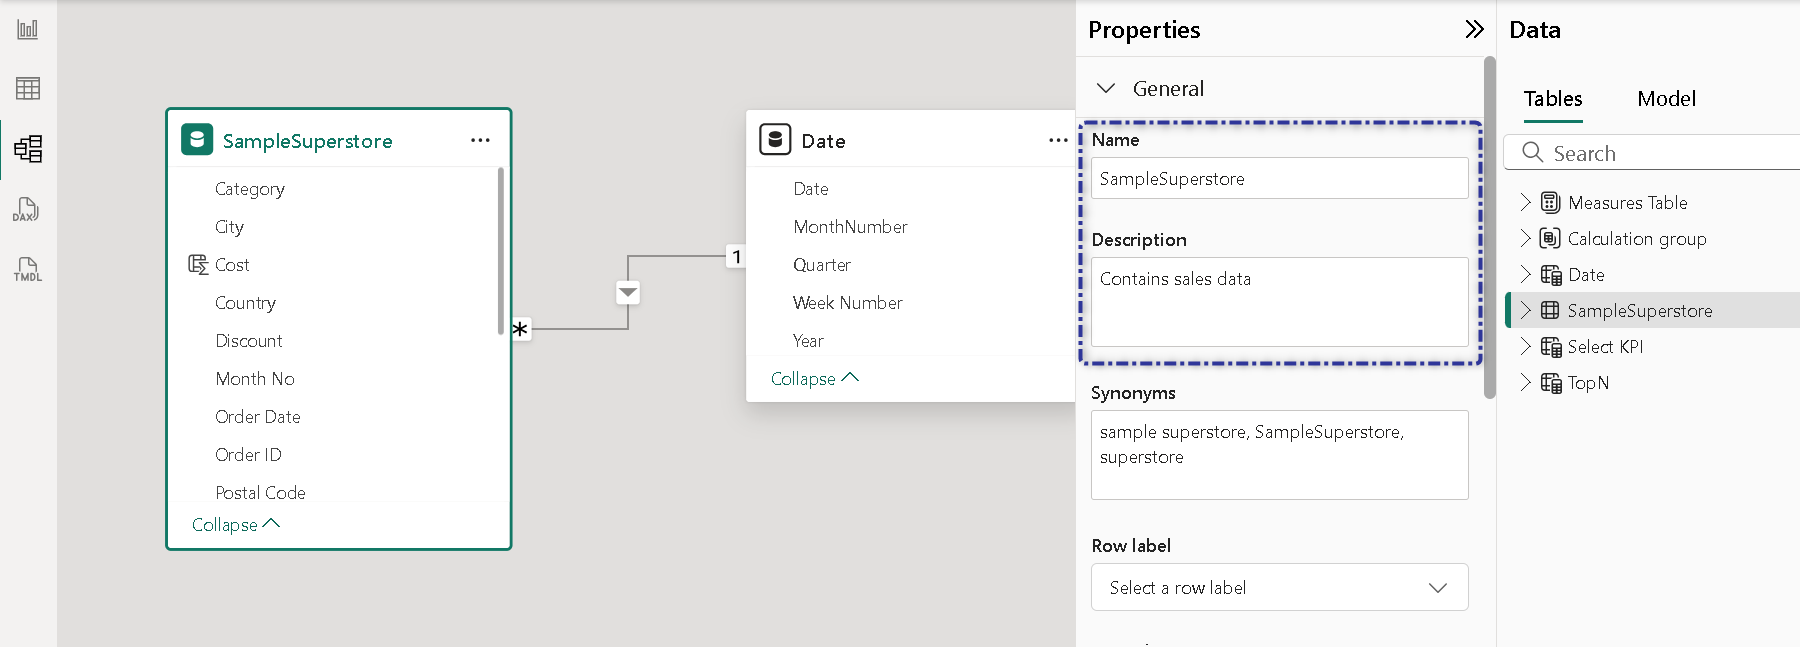This screenshot has height=647, width=1800.
Task: Select Date row in Data pane
Action: [x=1653, y=274]
